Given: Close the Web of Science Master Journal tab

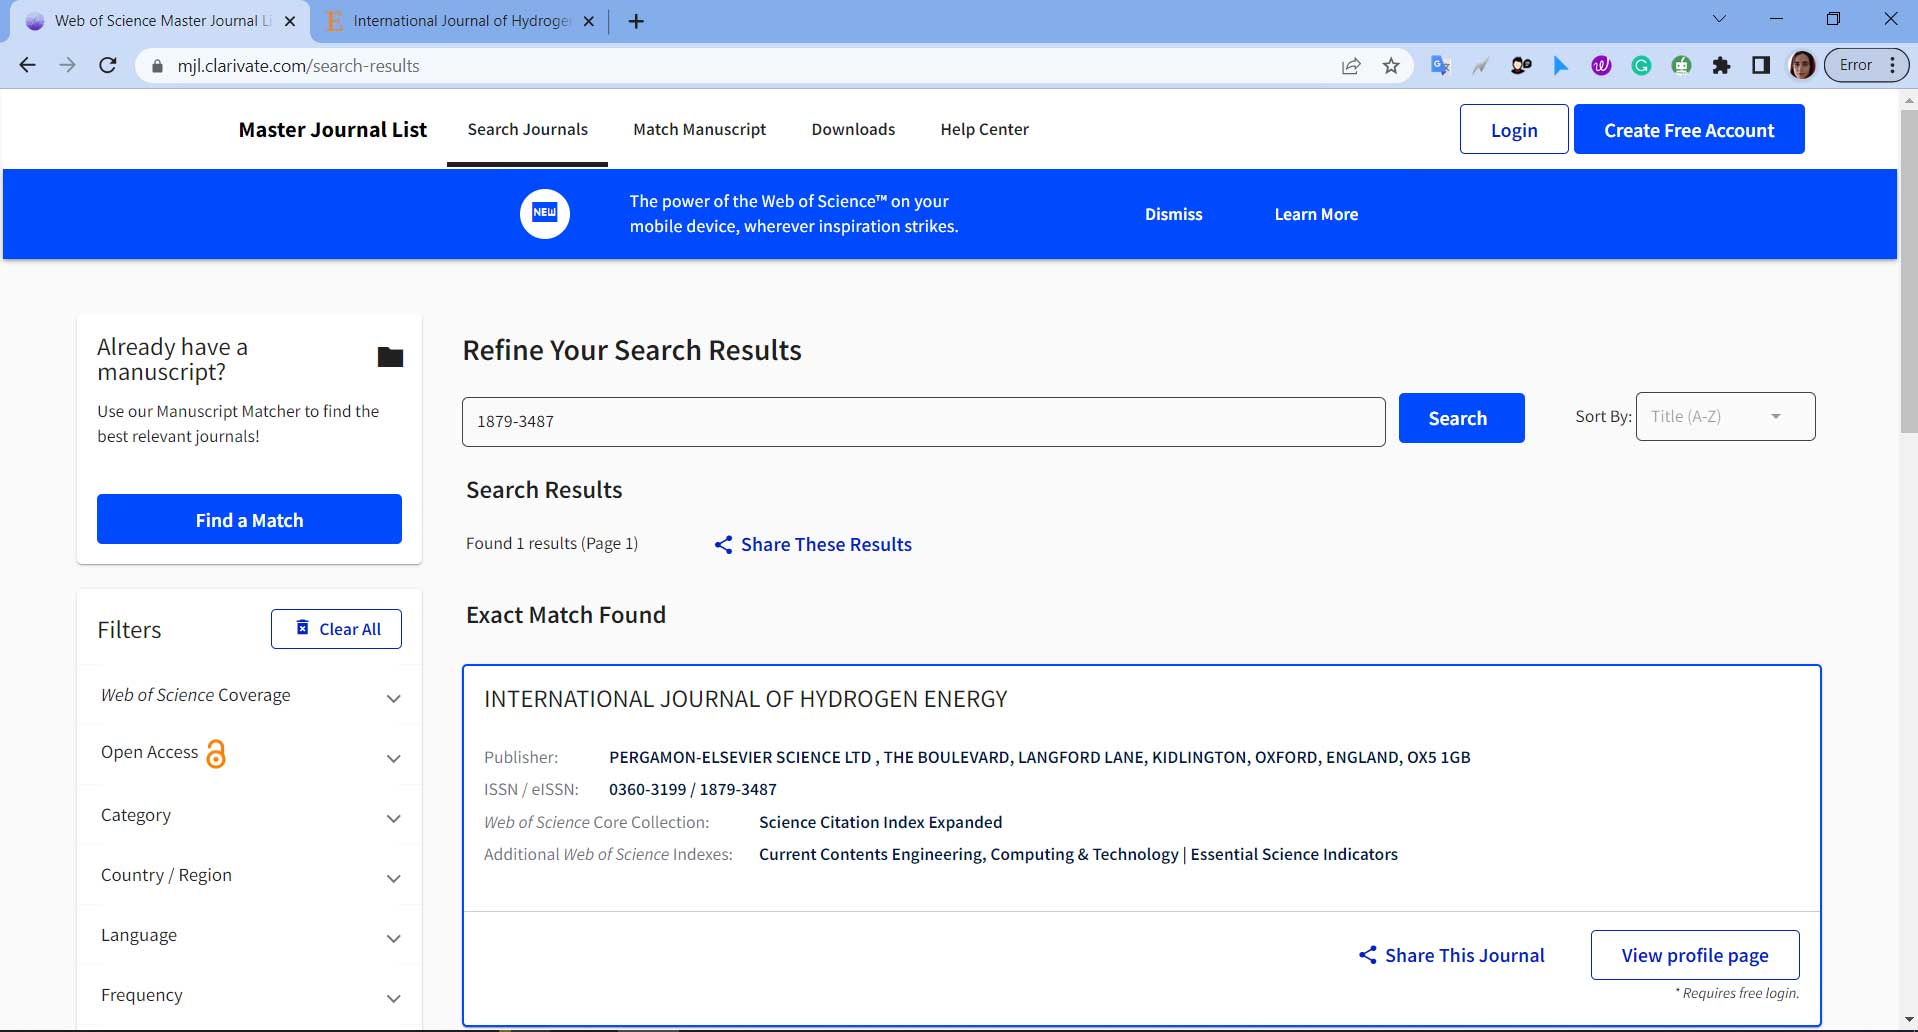Looking at the screenshot, I should pyautogui.click(x=290, y=21).
